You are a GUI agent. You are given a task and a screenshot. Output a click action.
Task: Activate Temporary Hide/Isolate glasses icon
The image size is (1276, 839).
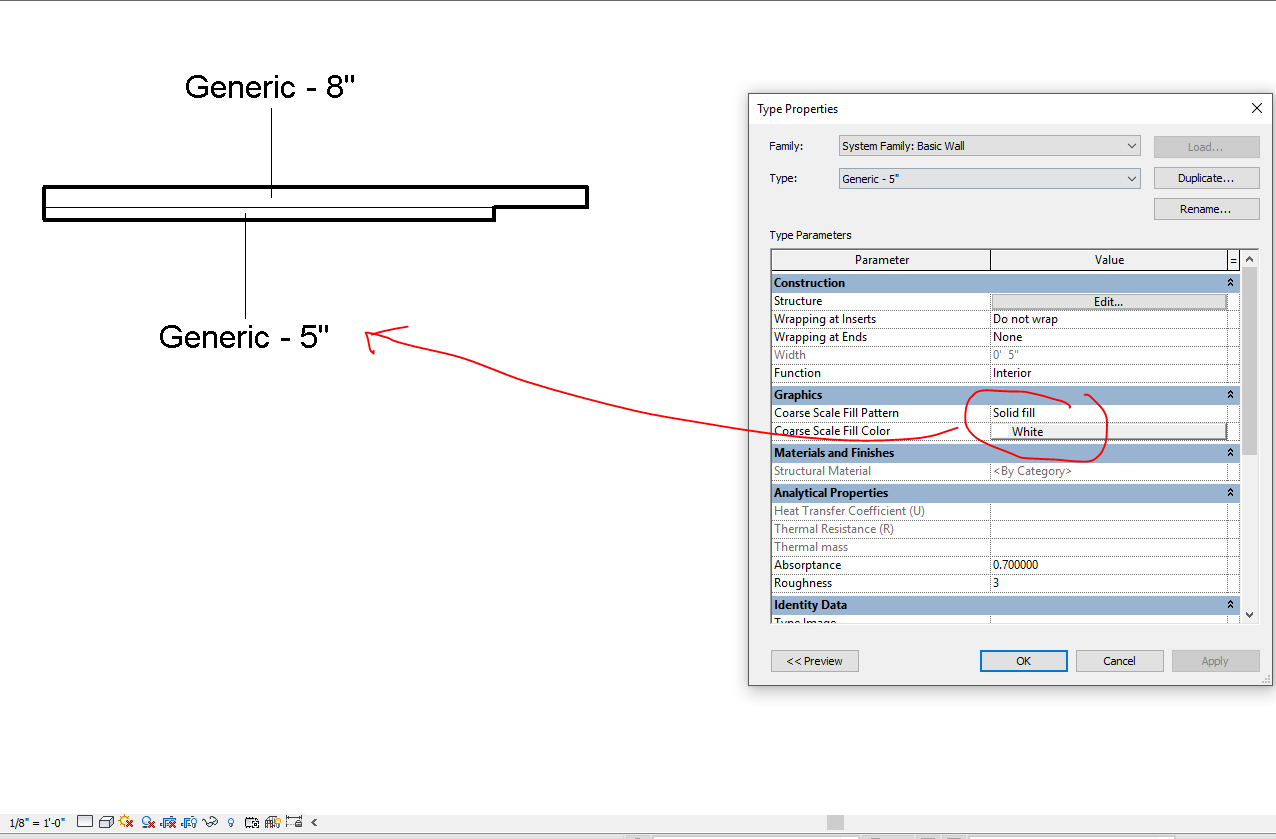click(x=208, y=821)
